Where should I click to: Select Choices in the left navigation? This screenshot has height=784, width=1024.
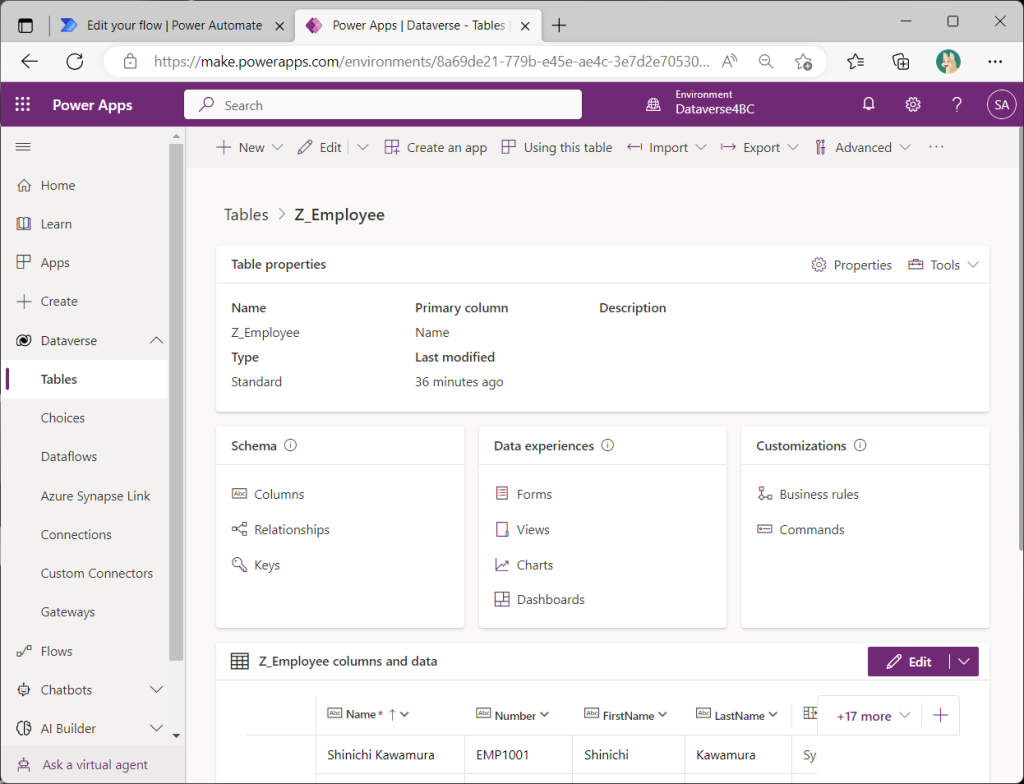(63, 418)
